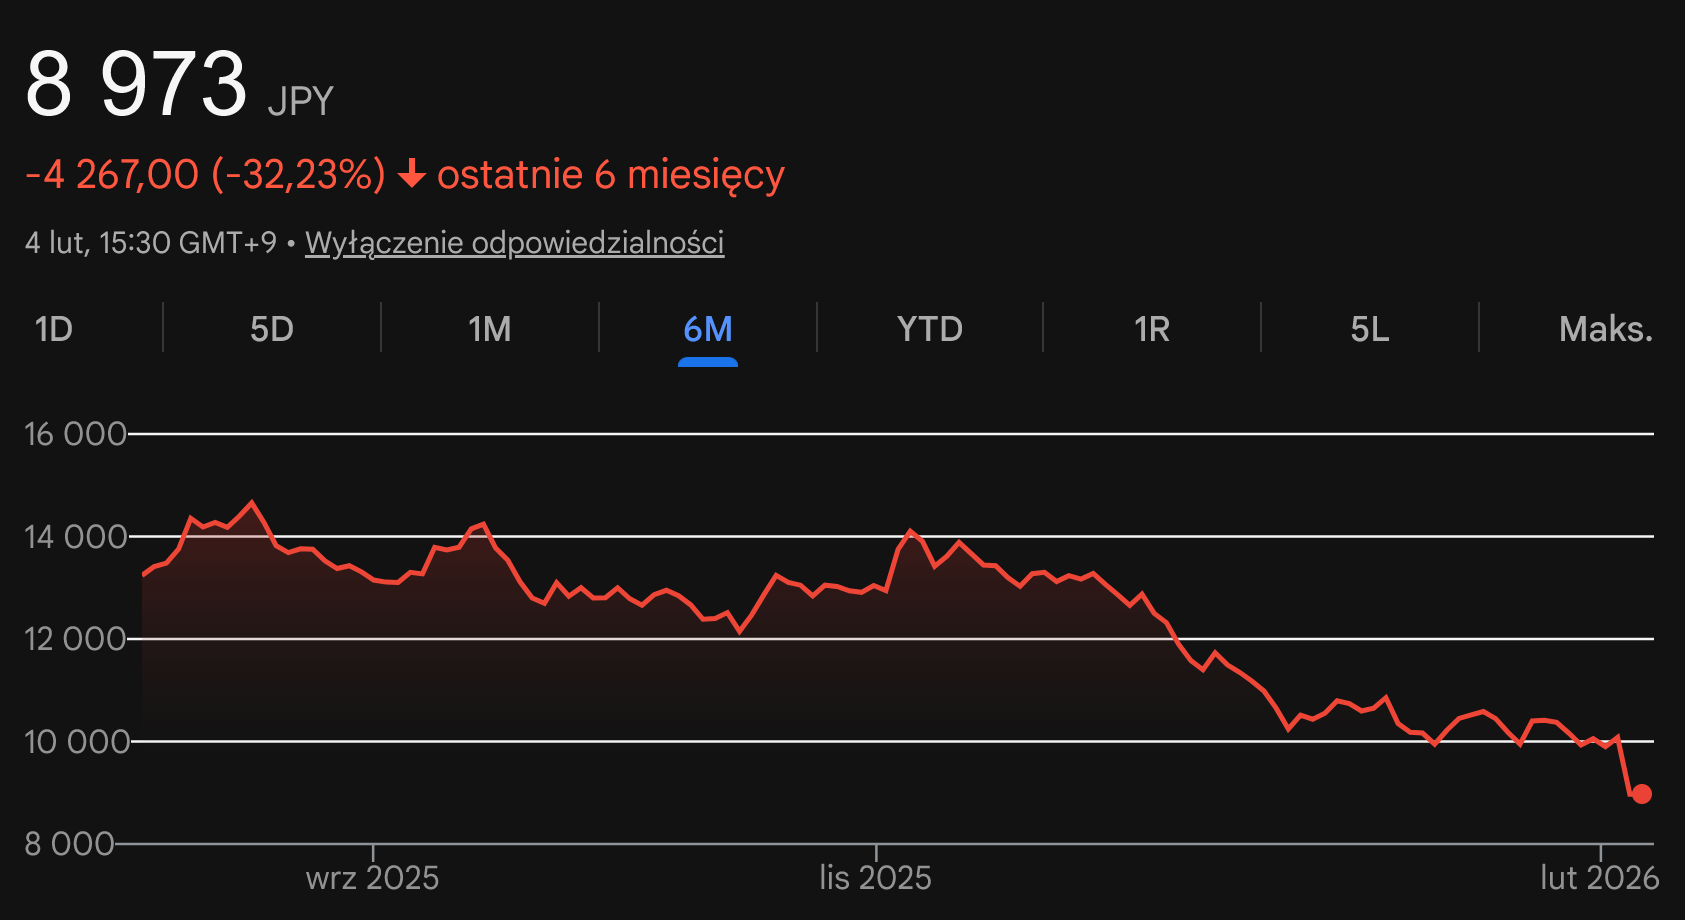Select the active 6M tab
1685x920 pixels.
click(707, 329)
